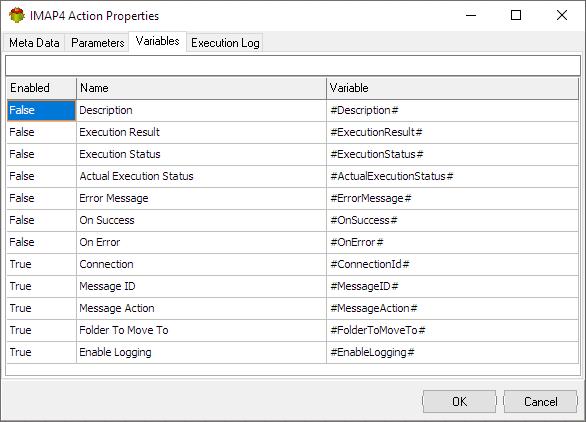This screenshot has width=586, height=422.
Task: Click the Actual Execution Status name cell
Action: 201,176
